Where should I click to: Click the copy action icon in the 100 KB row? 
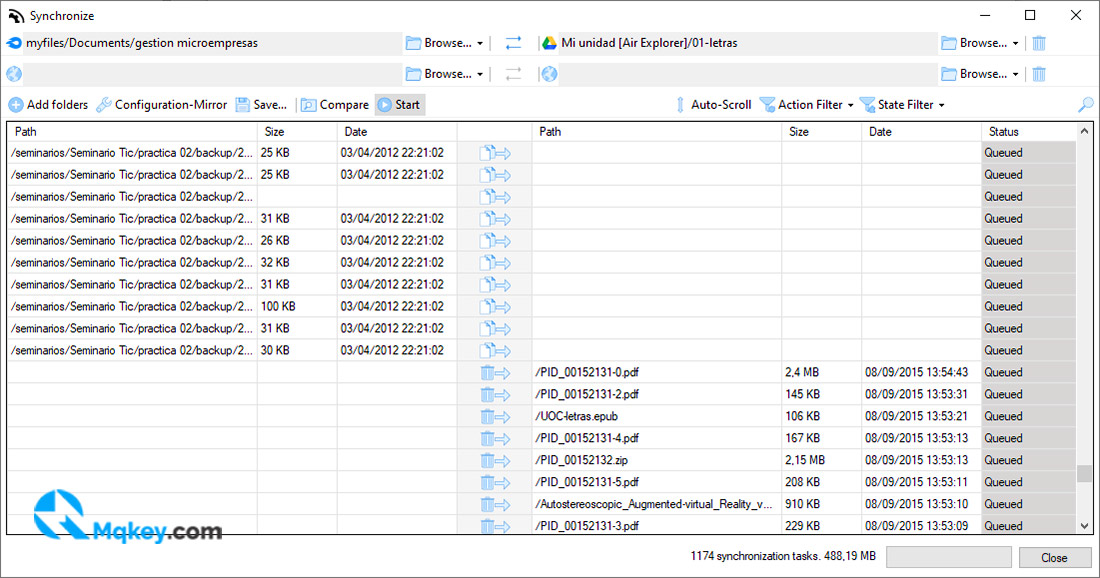[x=495, y=307]
